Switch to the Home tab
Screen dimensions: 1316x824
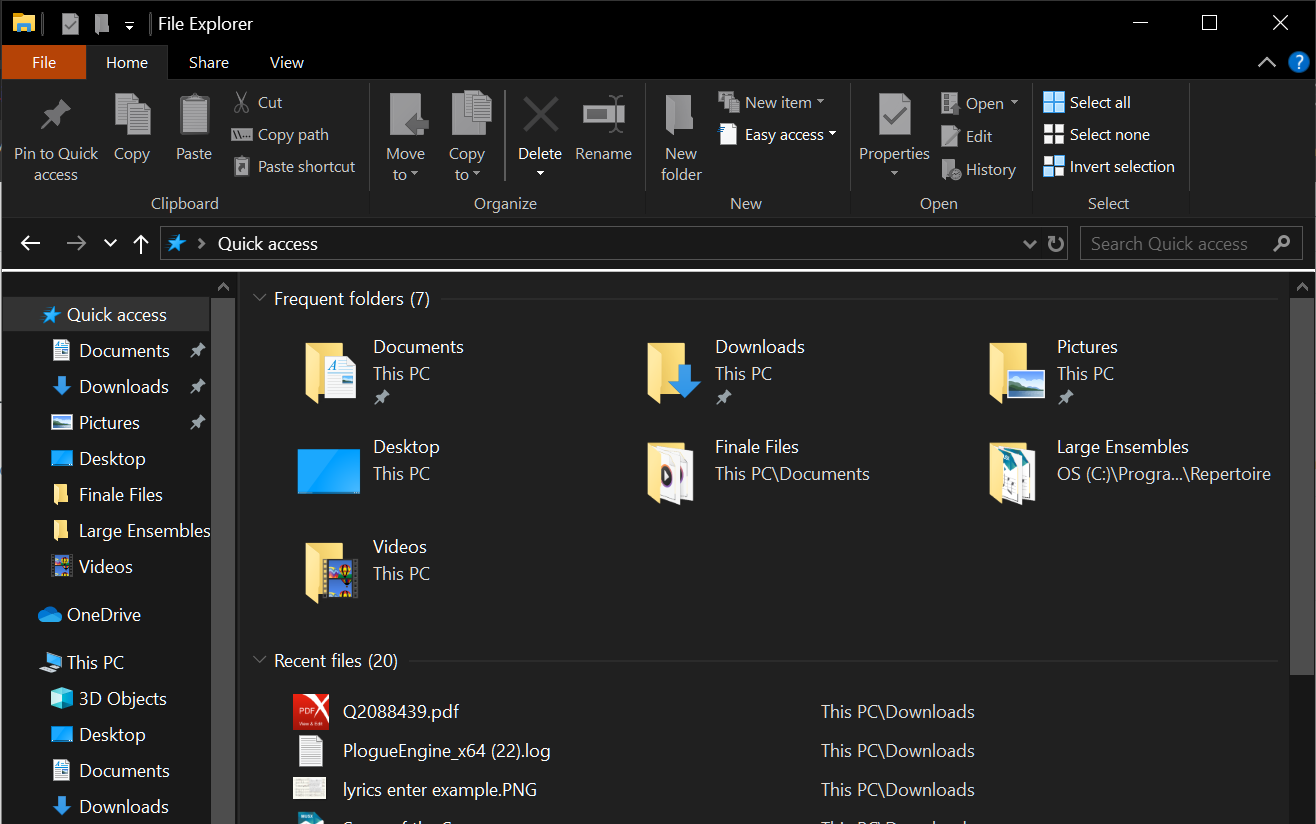tap(127, 62)
